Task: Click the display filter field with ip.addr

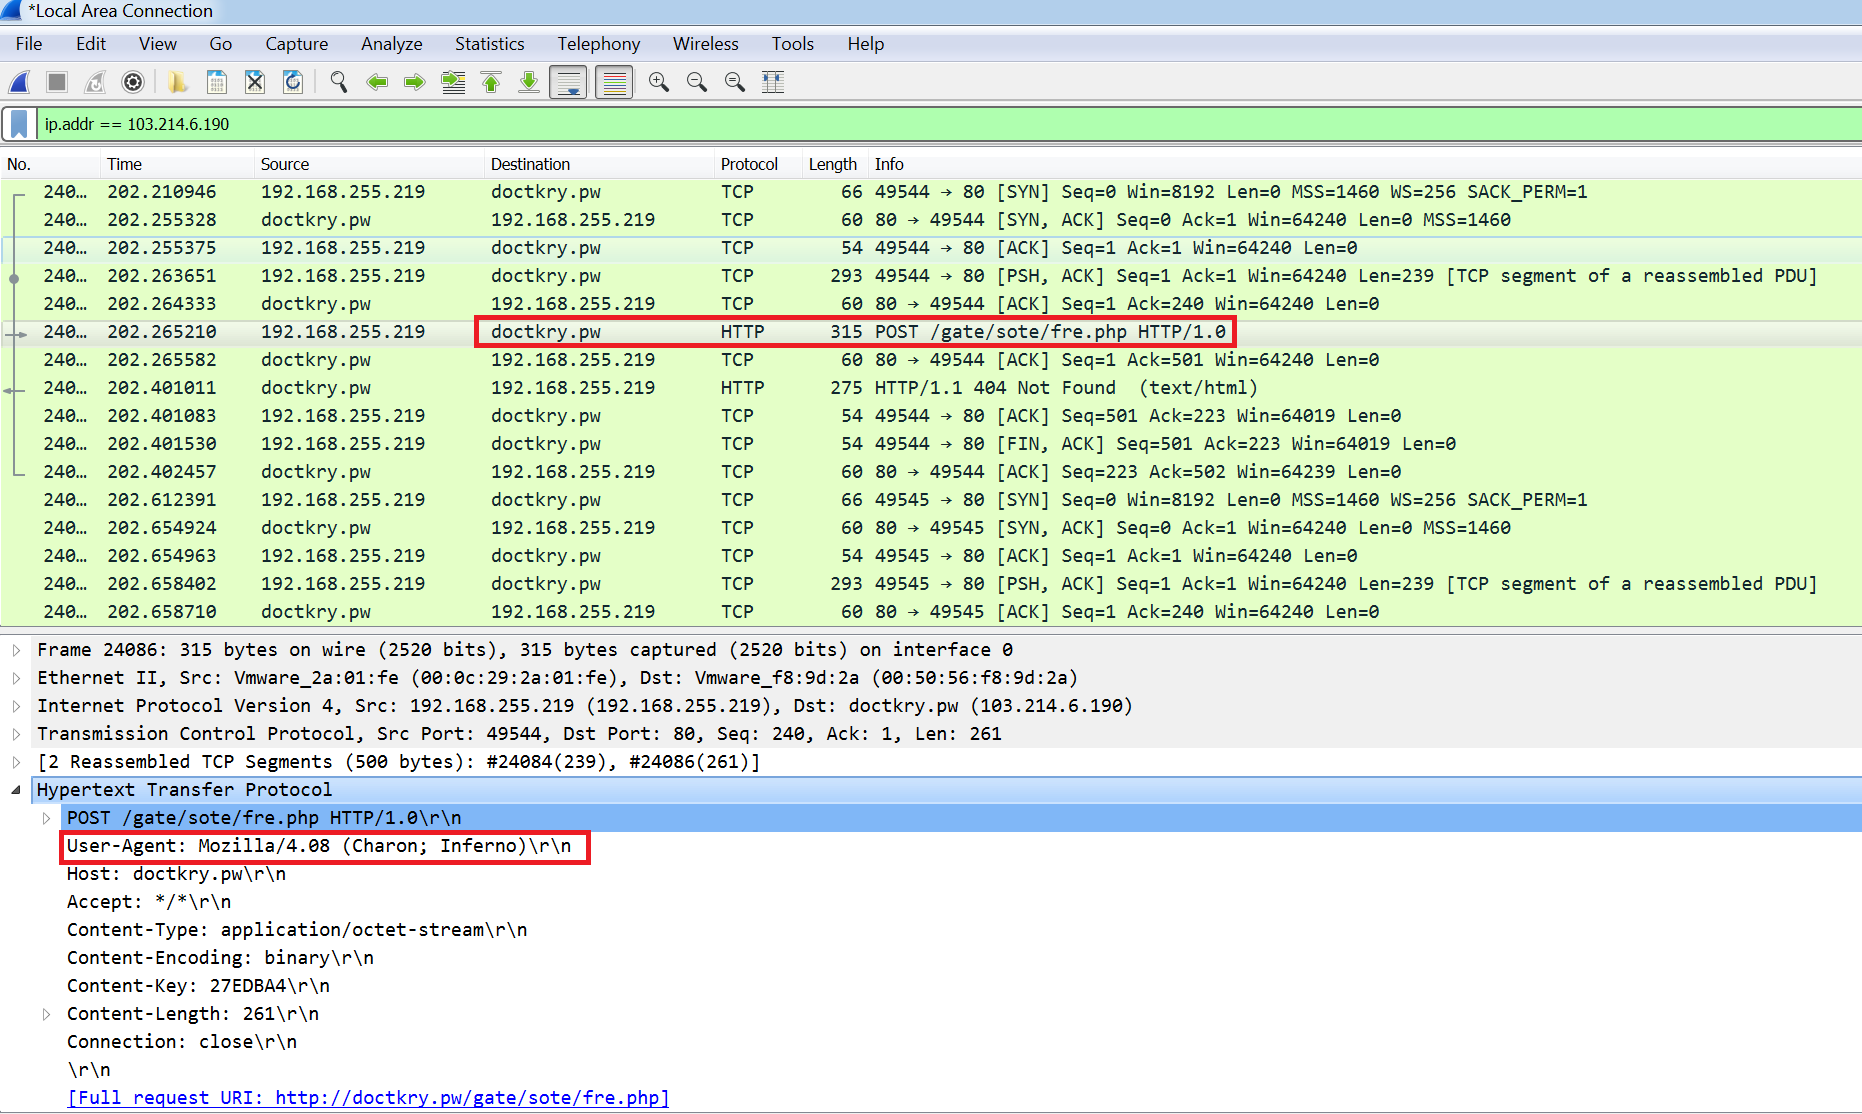Action: [948, 124]
